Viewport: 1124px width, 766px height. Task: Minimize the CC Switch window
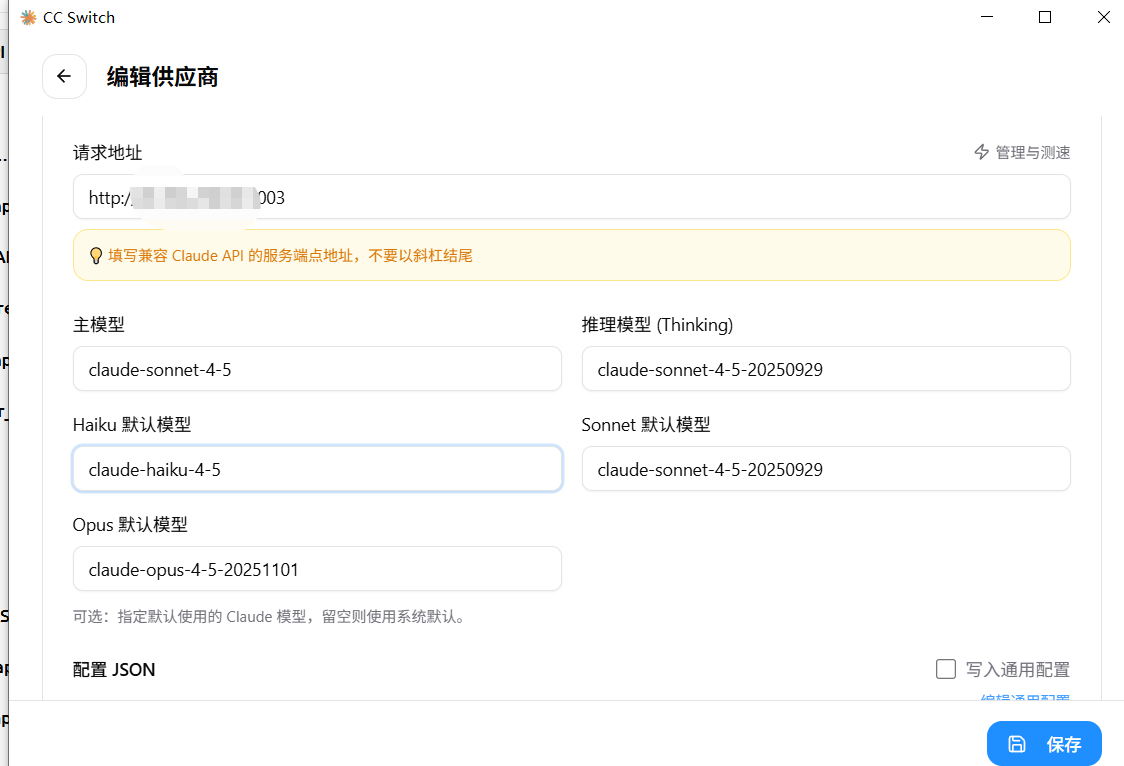pyautogui.click(x=987, y=17)
